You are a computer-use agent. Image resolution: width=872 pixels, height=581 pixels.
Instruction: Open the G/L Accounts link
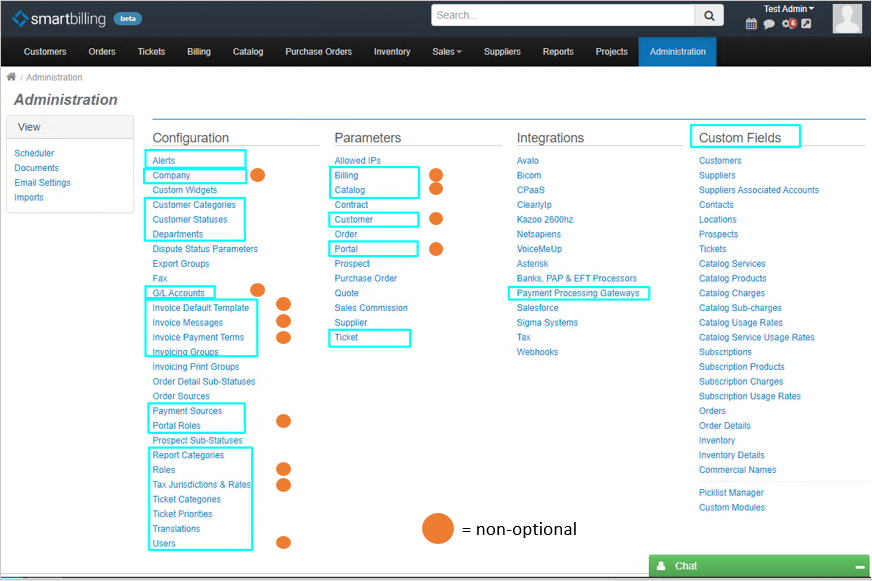[179, 293]
